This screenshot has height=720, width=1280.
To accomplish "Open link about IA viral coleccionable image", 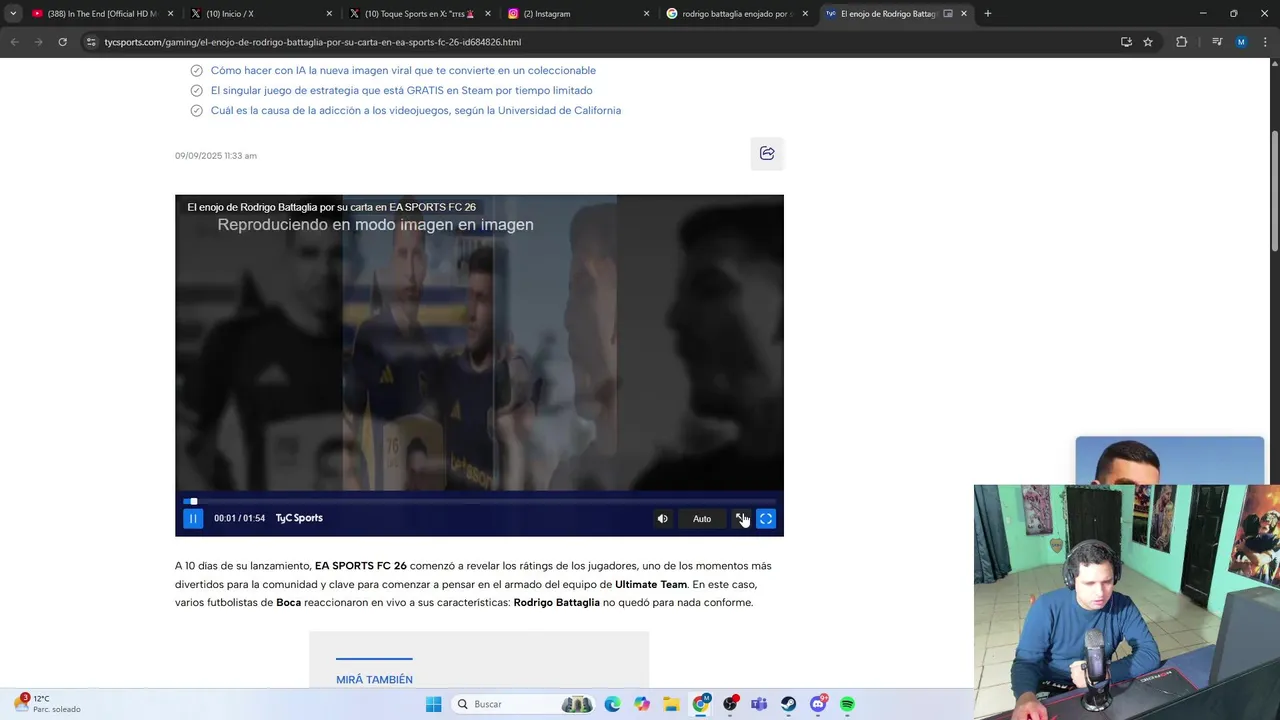I will click(x=403, y=70).
